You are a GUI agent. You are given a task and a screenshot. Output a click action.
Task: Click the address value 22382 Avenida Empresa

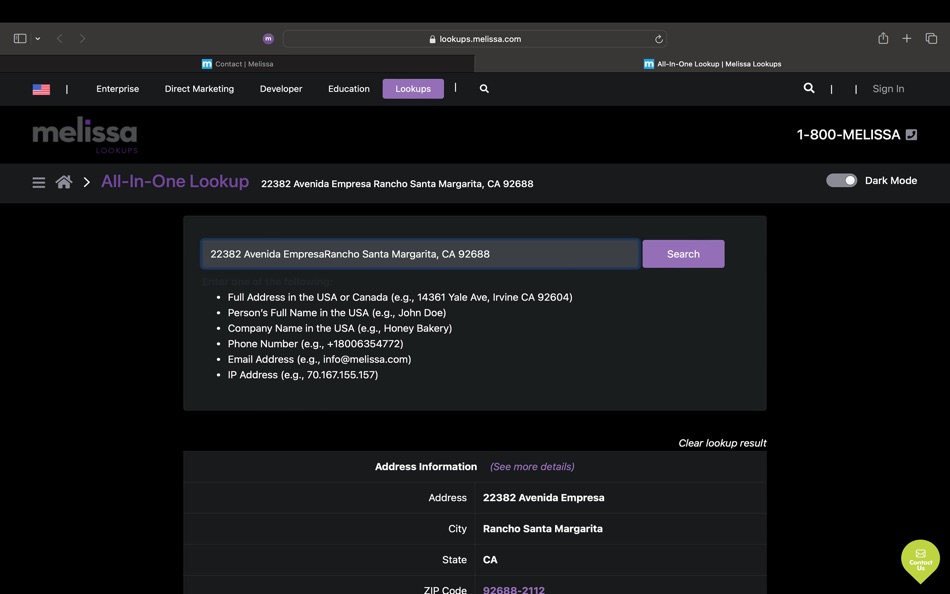(x=543, y=498)
